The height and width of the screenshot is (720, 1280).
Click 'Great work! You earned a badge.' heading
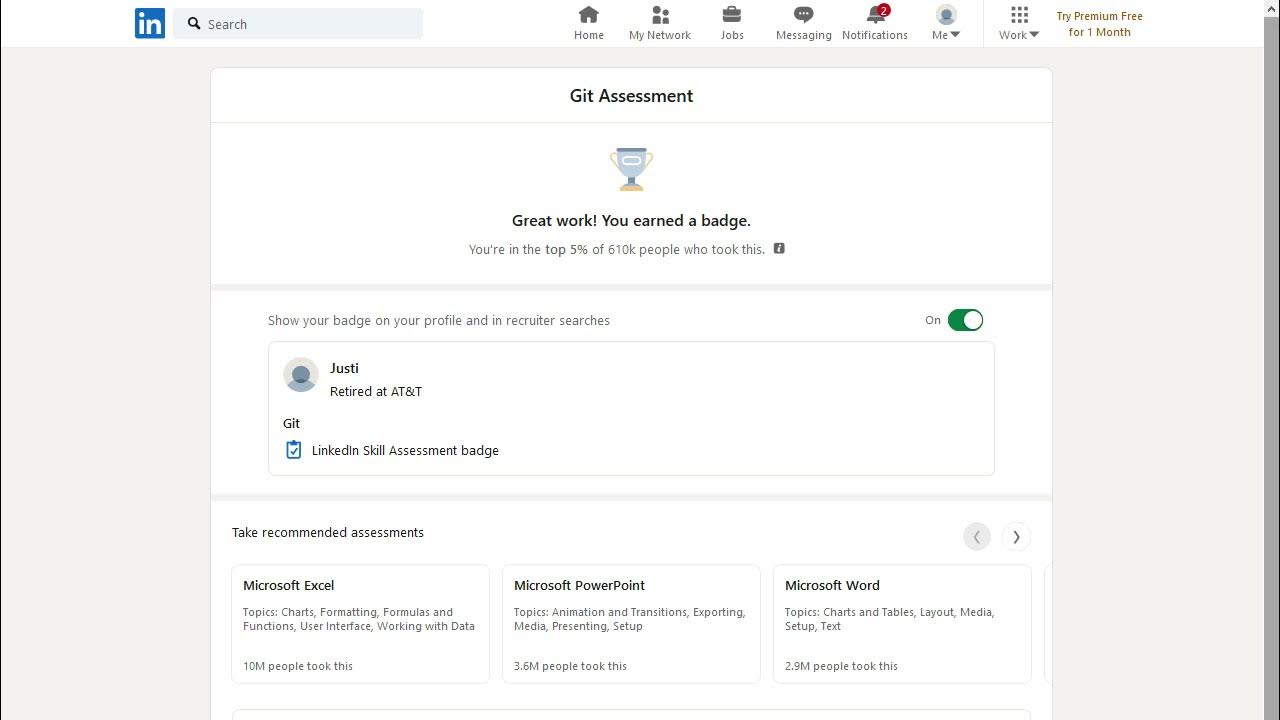pos(631,220)
